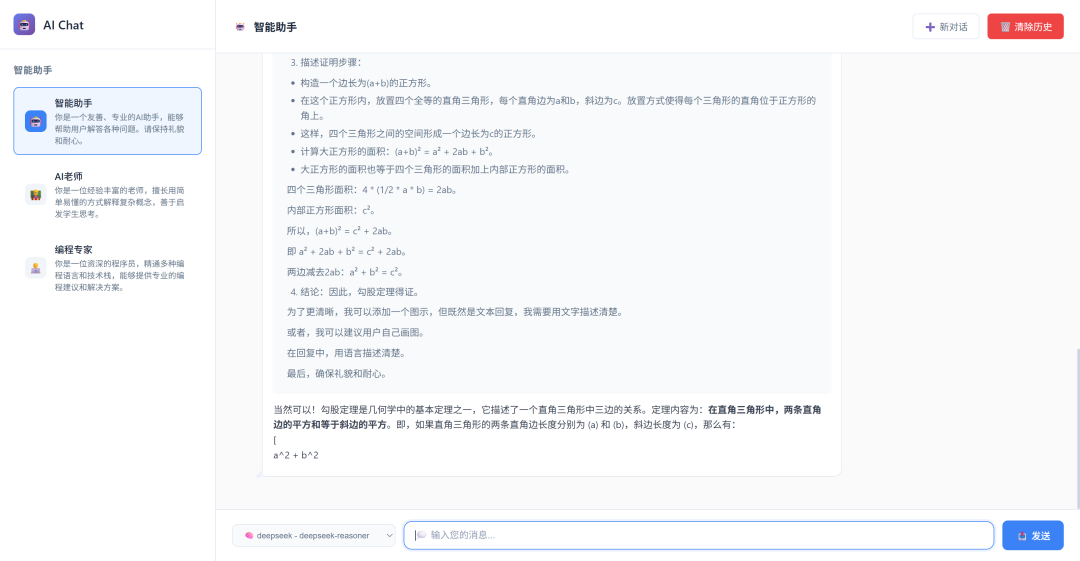Click the 编程专家 description text
Screen dimensions: 1080x561
(120, 275)
